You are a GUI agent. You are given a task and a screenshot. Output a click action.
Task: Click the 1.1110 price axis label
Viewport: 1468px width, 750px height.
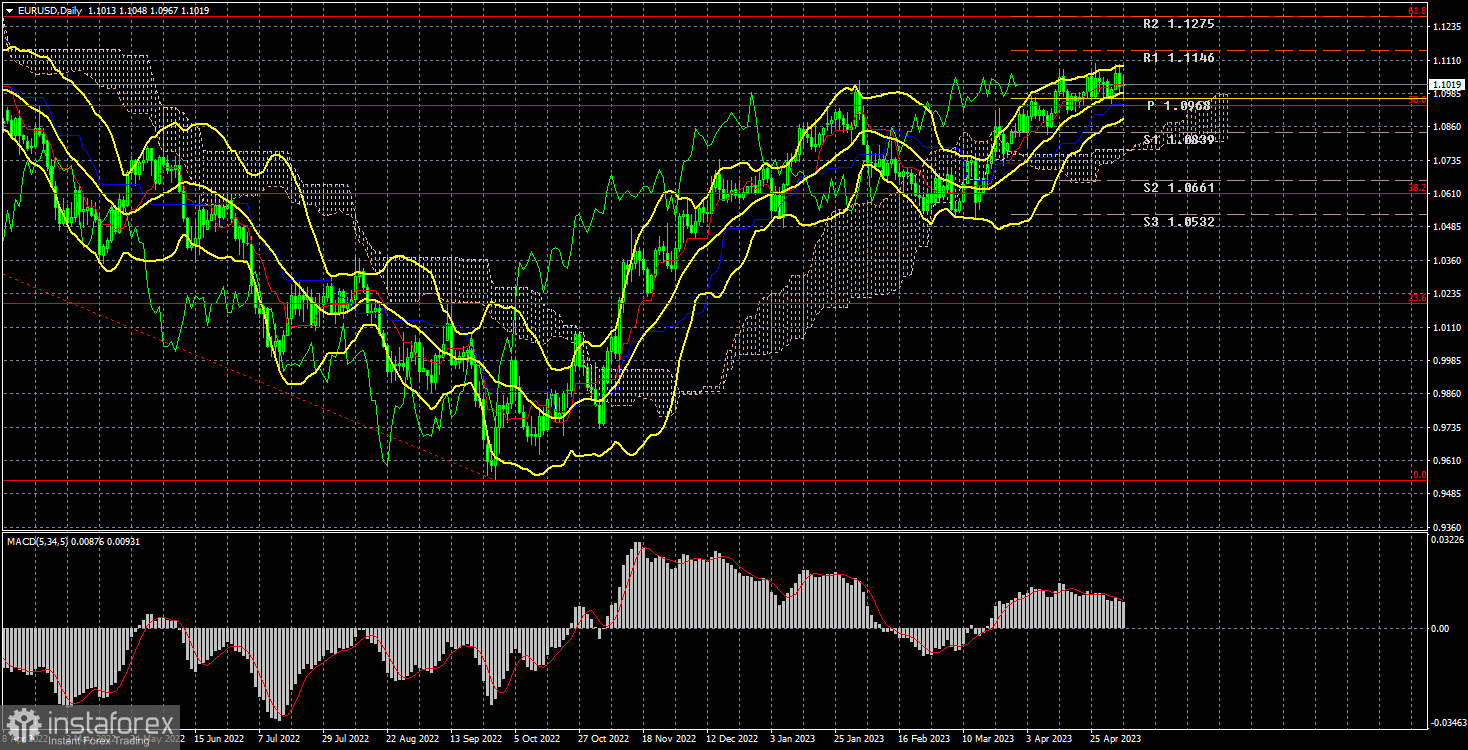pyautogui.click(x=1445, y=60)
